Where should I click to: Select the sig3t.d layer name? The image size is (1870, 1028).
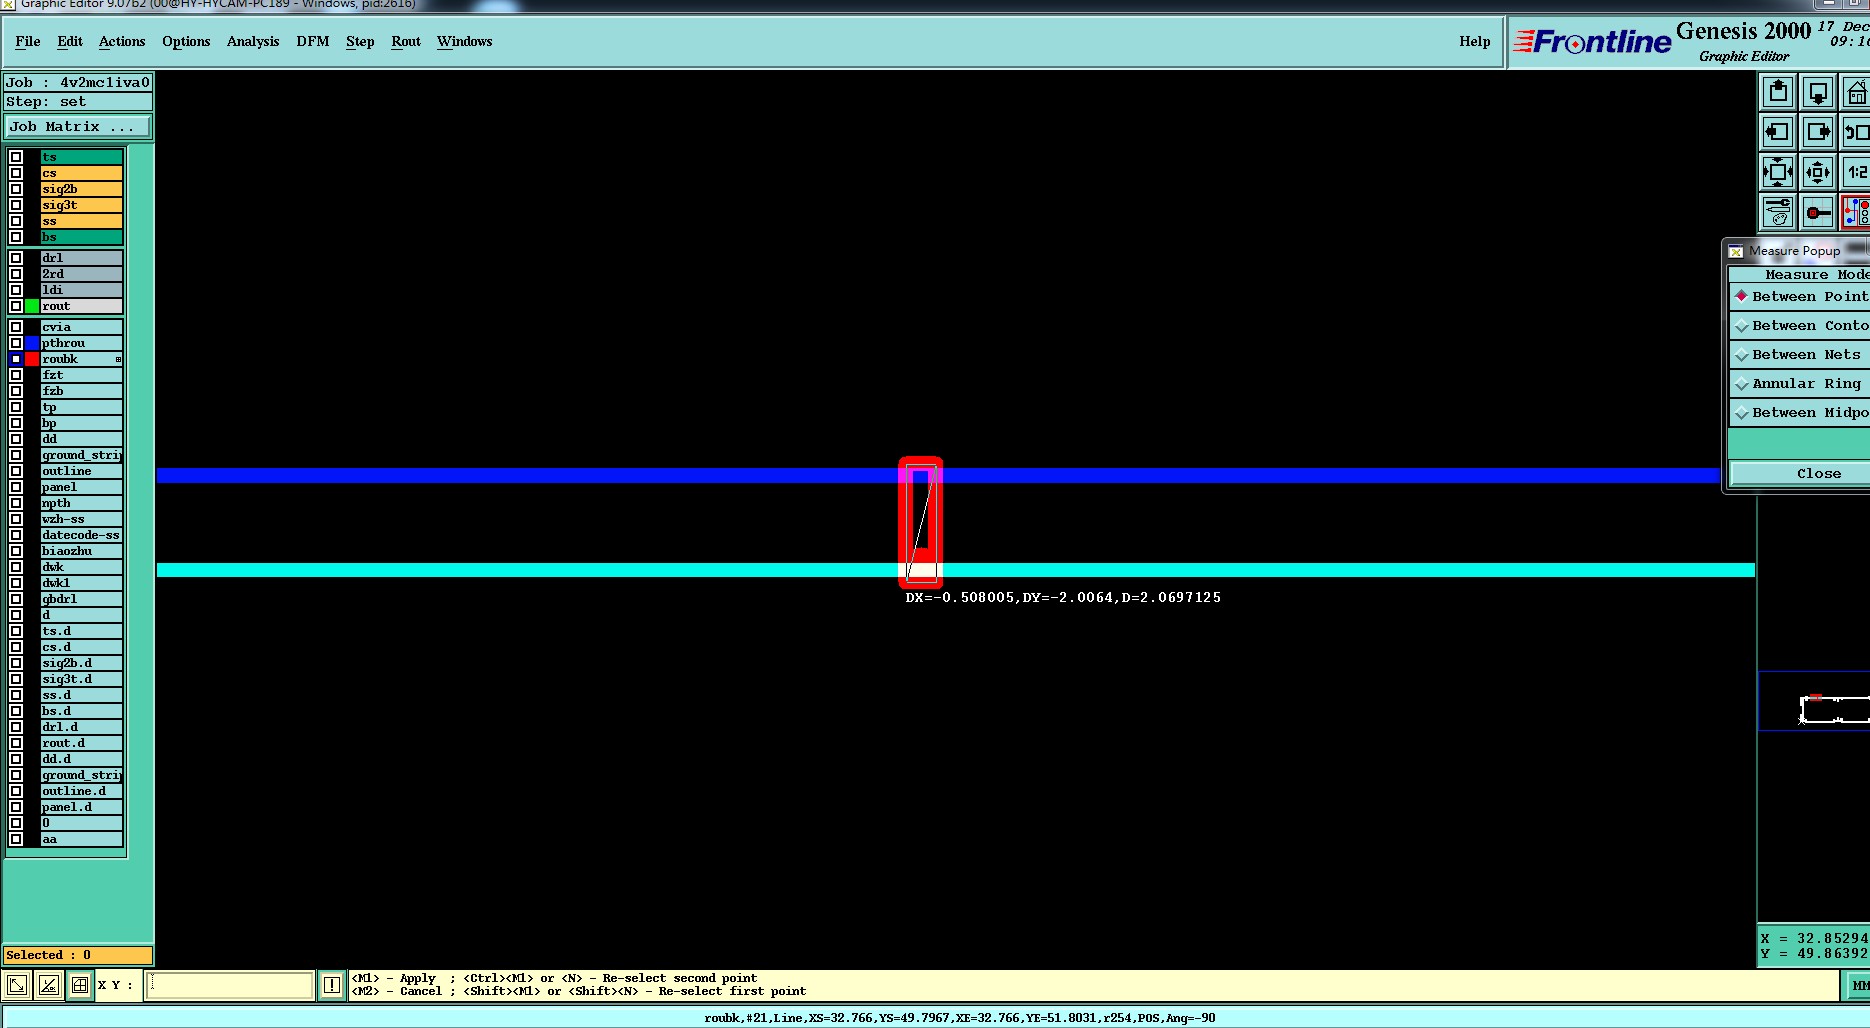pyautogui.click(x=82, y=679)
